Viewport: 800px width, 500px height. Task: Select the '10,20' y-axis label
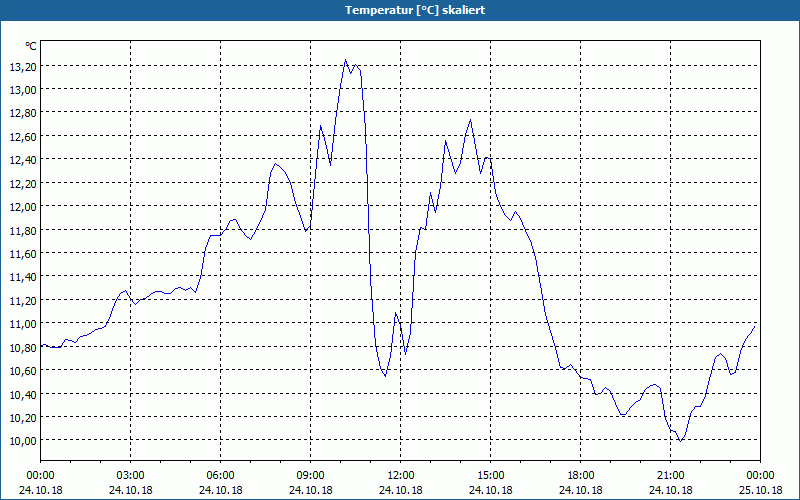tap(23, 417)
